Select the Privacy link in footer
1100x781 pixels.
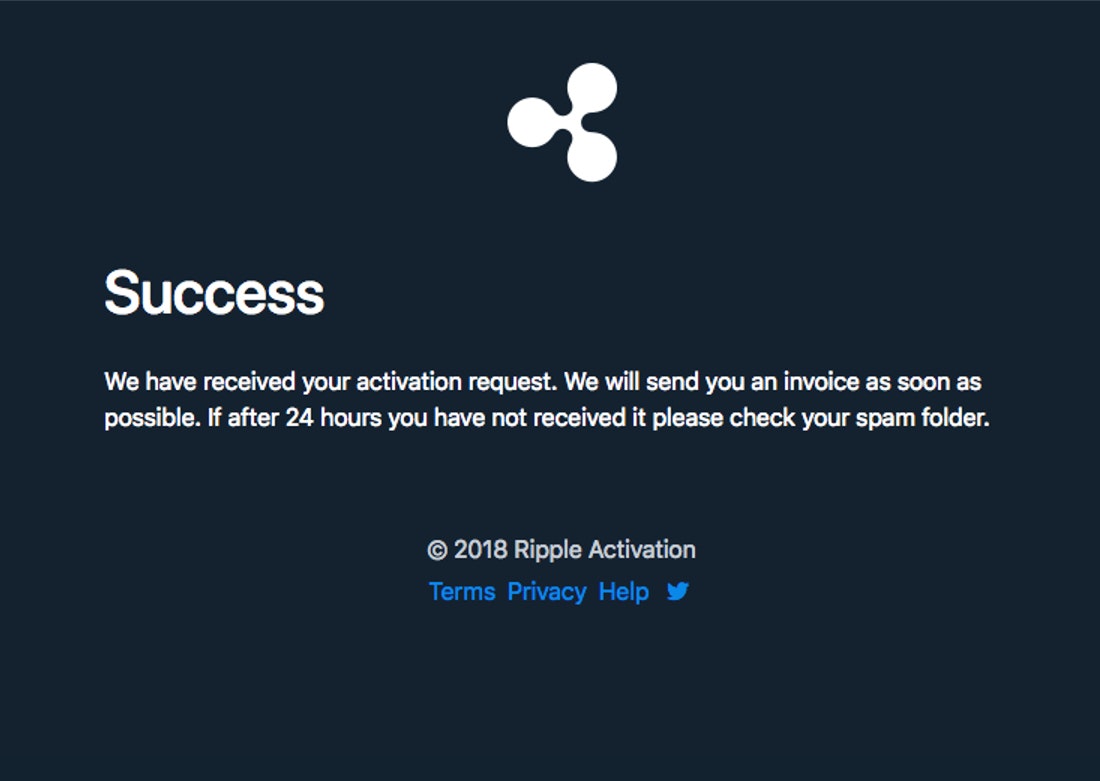pos(545,591)
